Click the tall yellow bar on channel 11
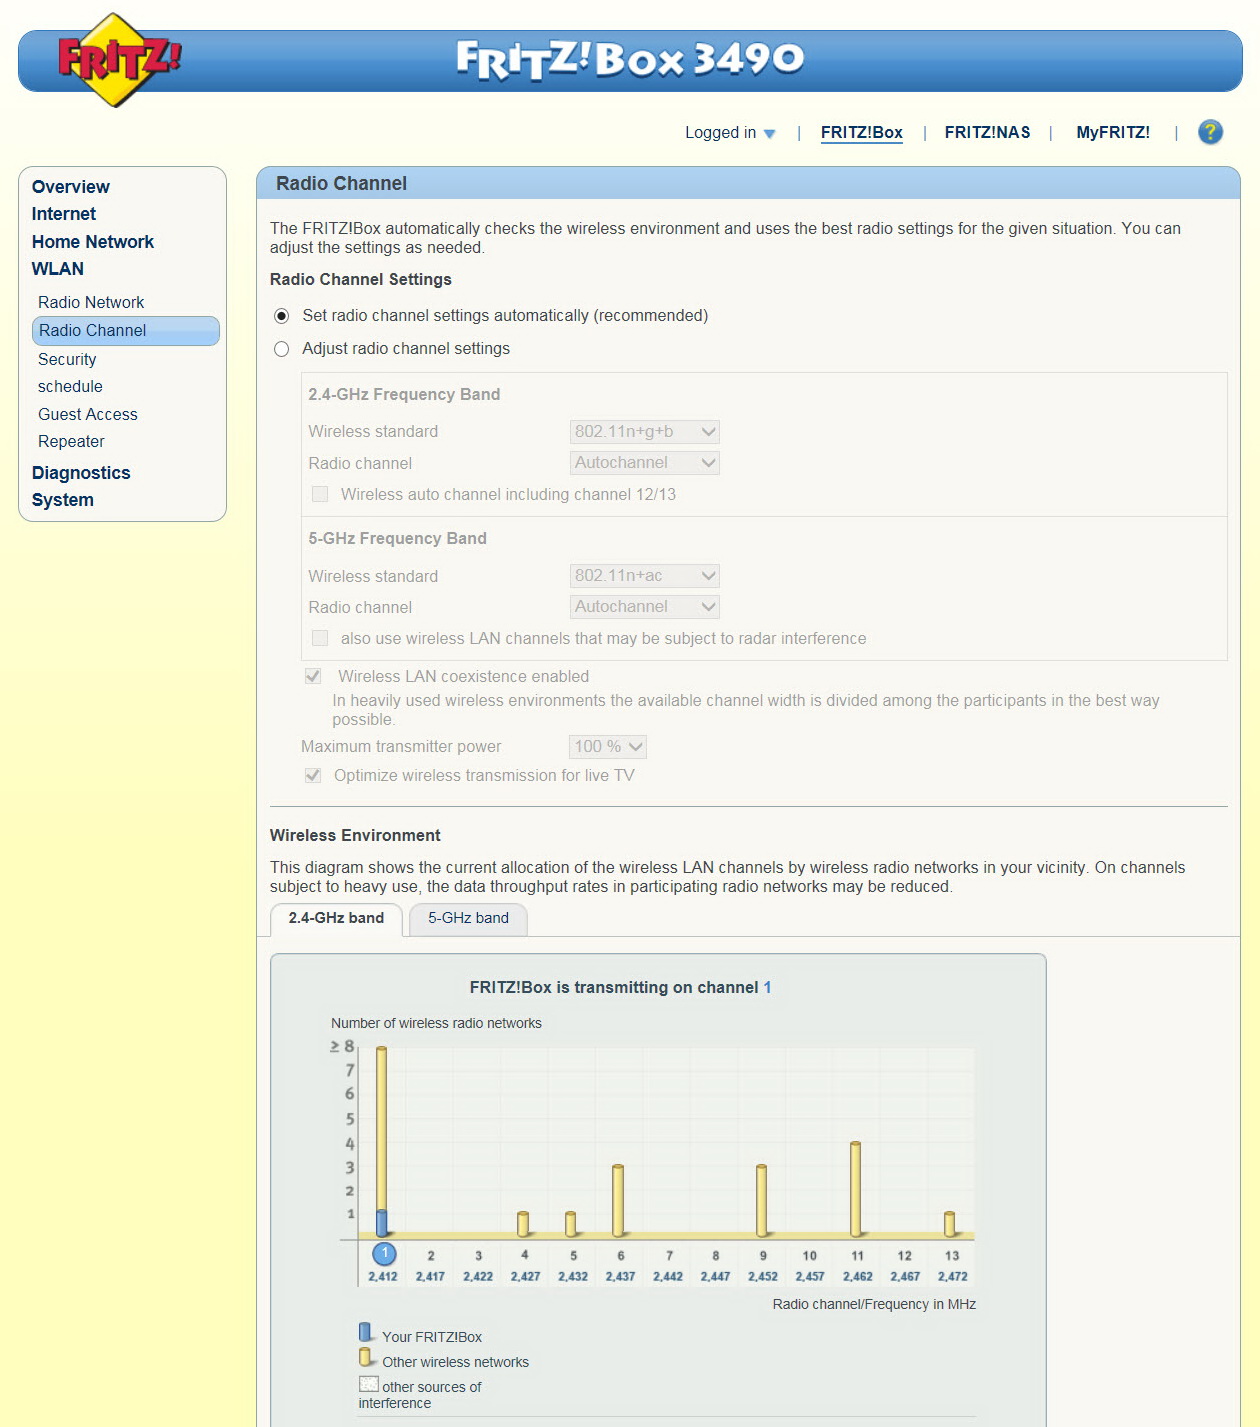This screenshot has width=1260, height=1427. coord(856,1189)
